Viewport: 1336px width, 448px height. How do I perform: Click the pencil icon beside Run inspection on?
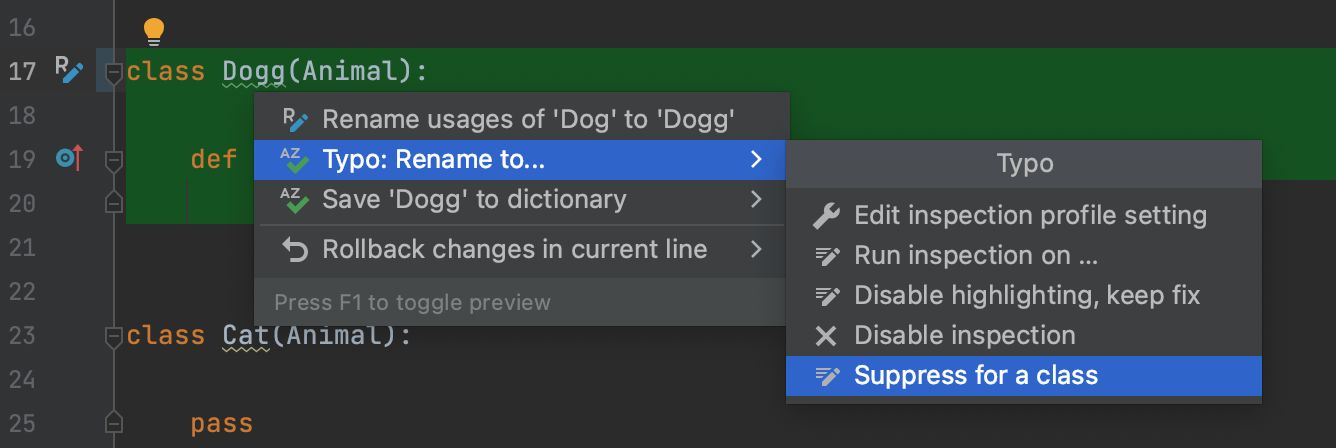coord(826,256)
